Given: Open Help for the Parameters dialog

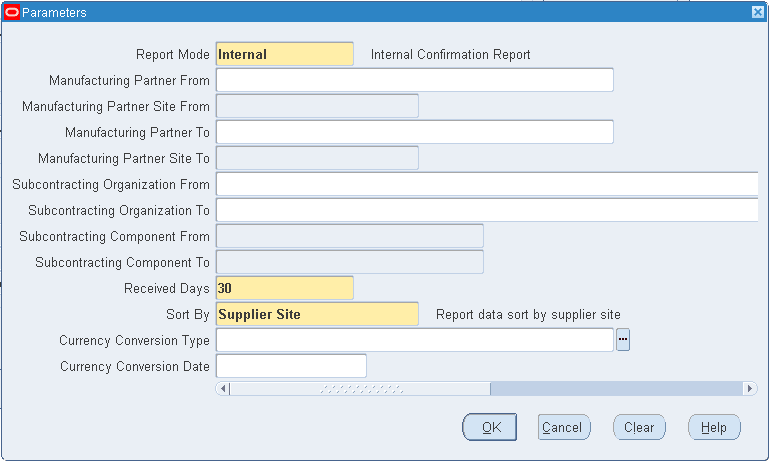Looking at the screenshot, I should click(714, 427).
